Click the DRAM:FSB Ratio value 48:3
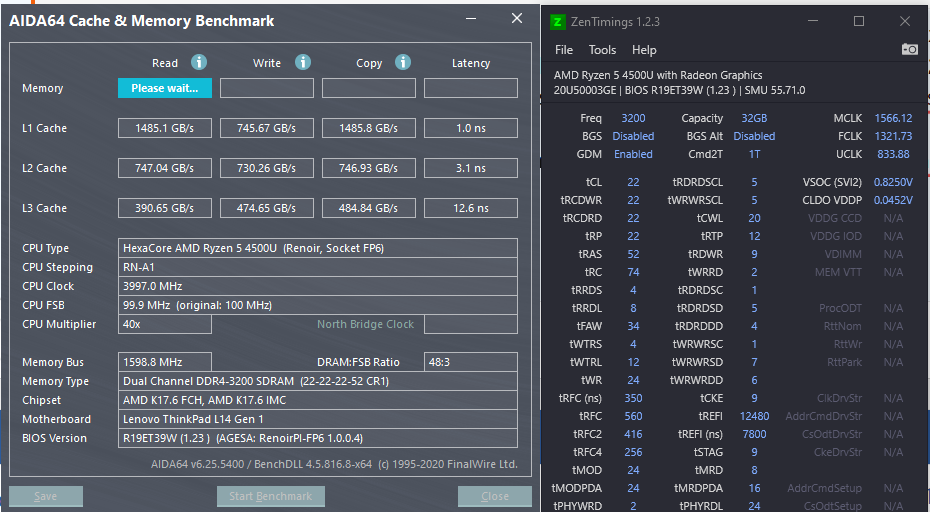 tap(471, 362)
